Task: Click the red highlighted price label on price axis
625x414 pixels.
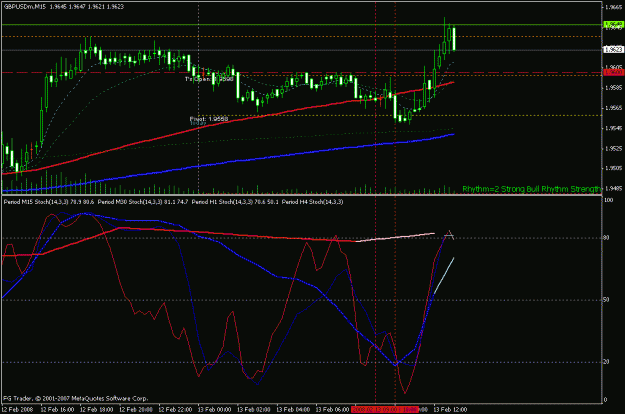Action: (x=613, y=72)
